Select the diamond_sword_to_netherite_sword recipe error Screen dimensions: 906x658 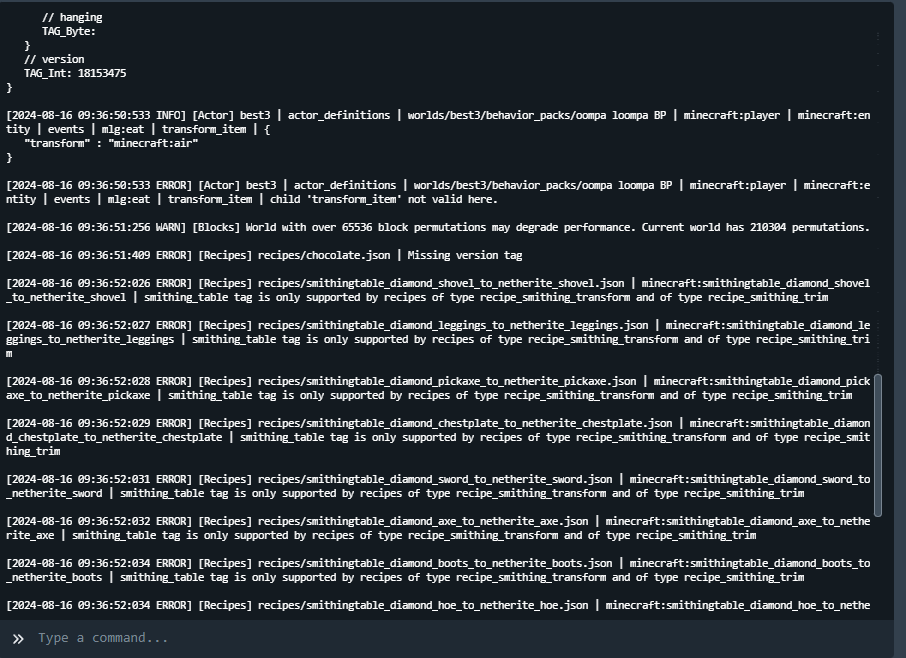pyautogui.click(x=438, y=486)
